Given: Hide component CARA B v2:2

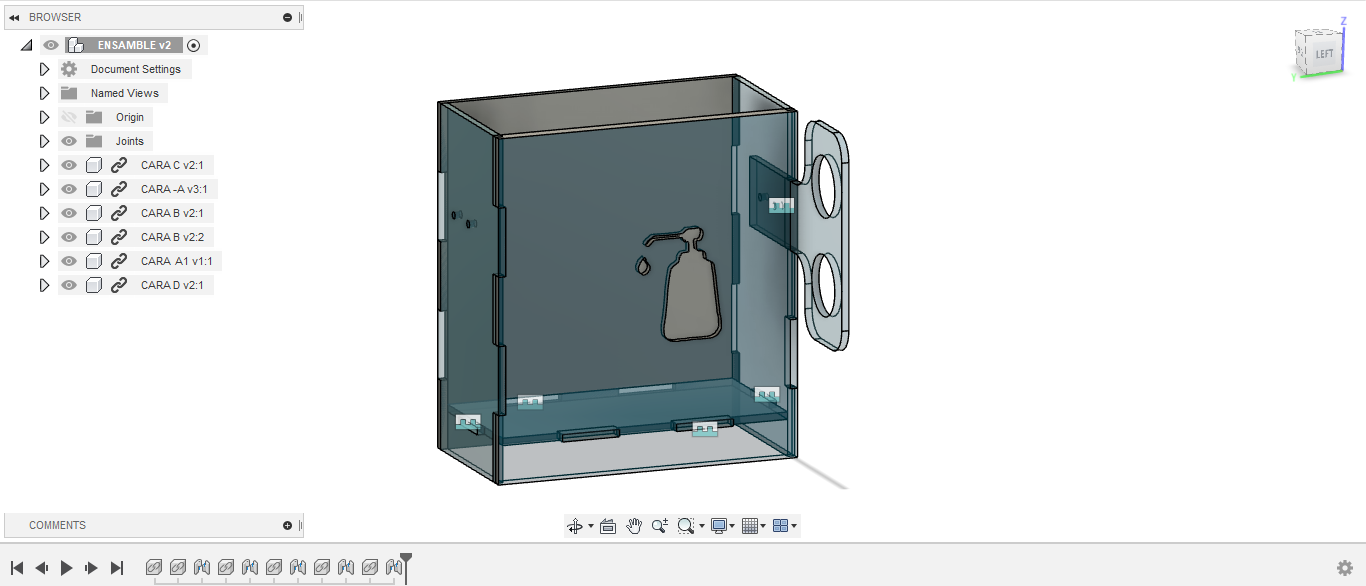Looking at the screenshot, I should [x=69, y=237].
